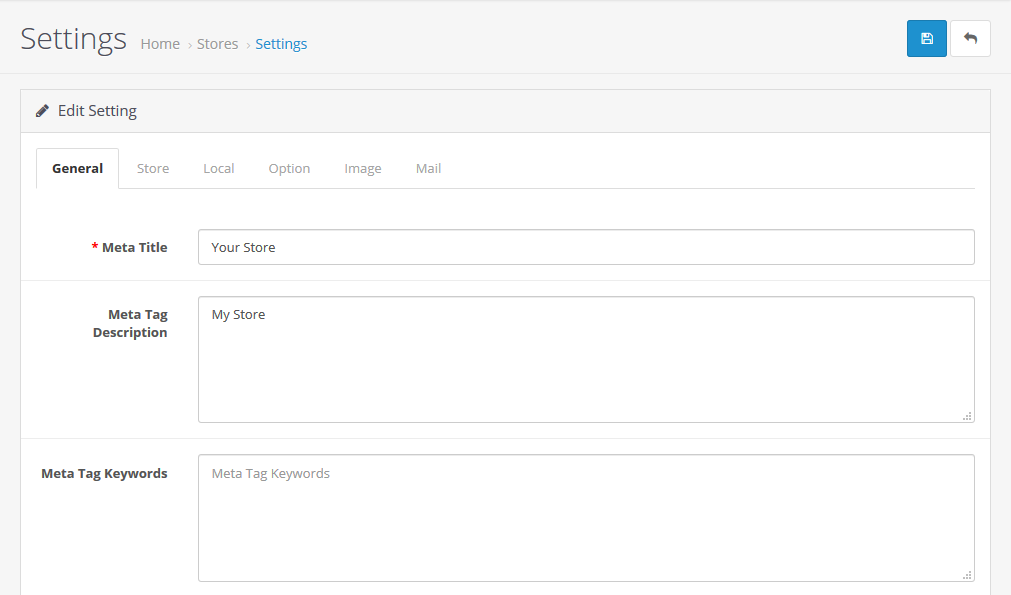Select the General tab

(77, 168)
